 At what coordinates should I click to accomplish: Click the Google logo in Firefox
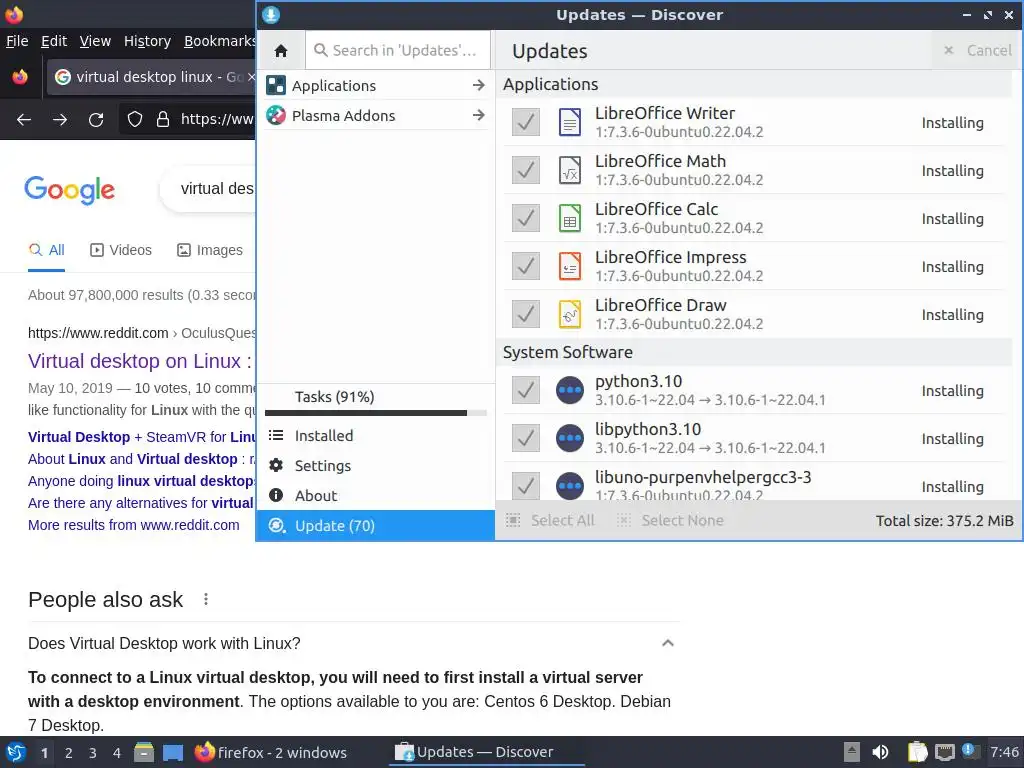pos(69,190)
